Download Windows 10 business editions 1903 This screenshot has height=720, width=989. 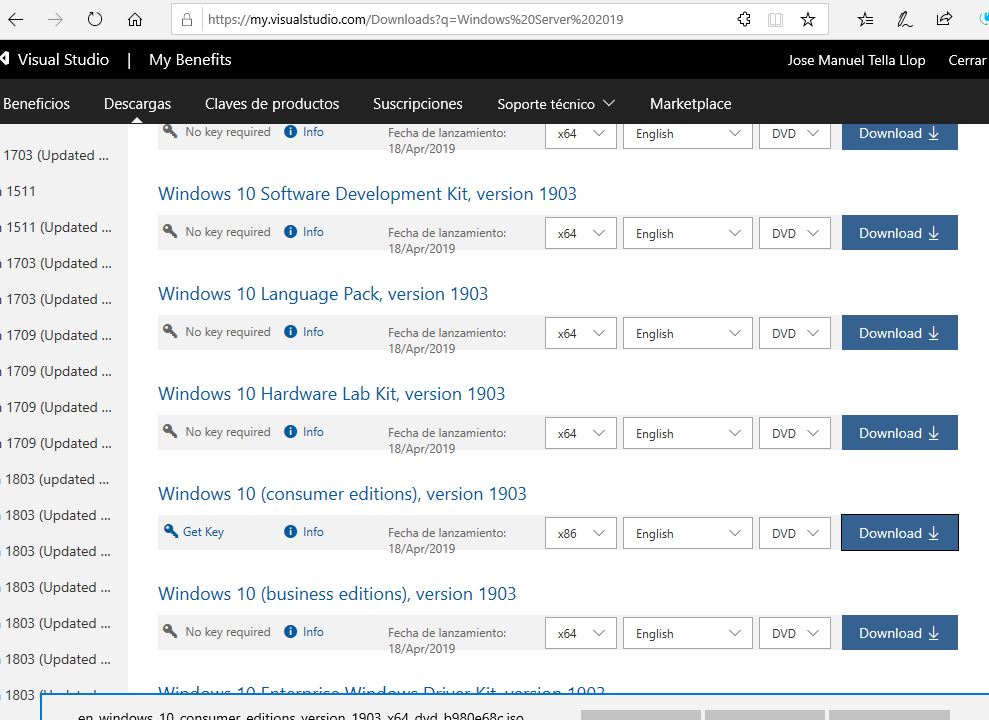[899, 632]
